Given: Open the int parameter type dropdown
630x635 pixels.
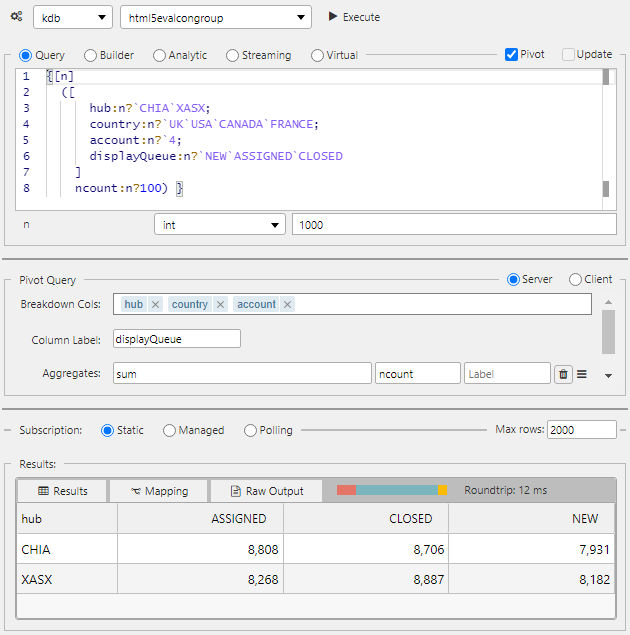Looking at the screenshot, I should [x=220, y=225].
